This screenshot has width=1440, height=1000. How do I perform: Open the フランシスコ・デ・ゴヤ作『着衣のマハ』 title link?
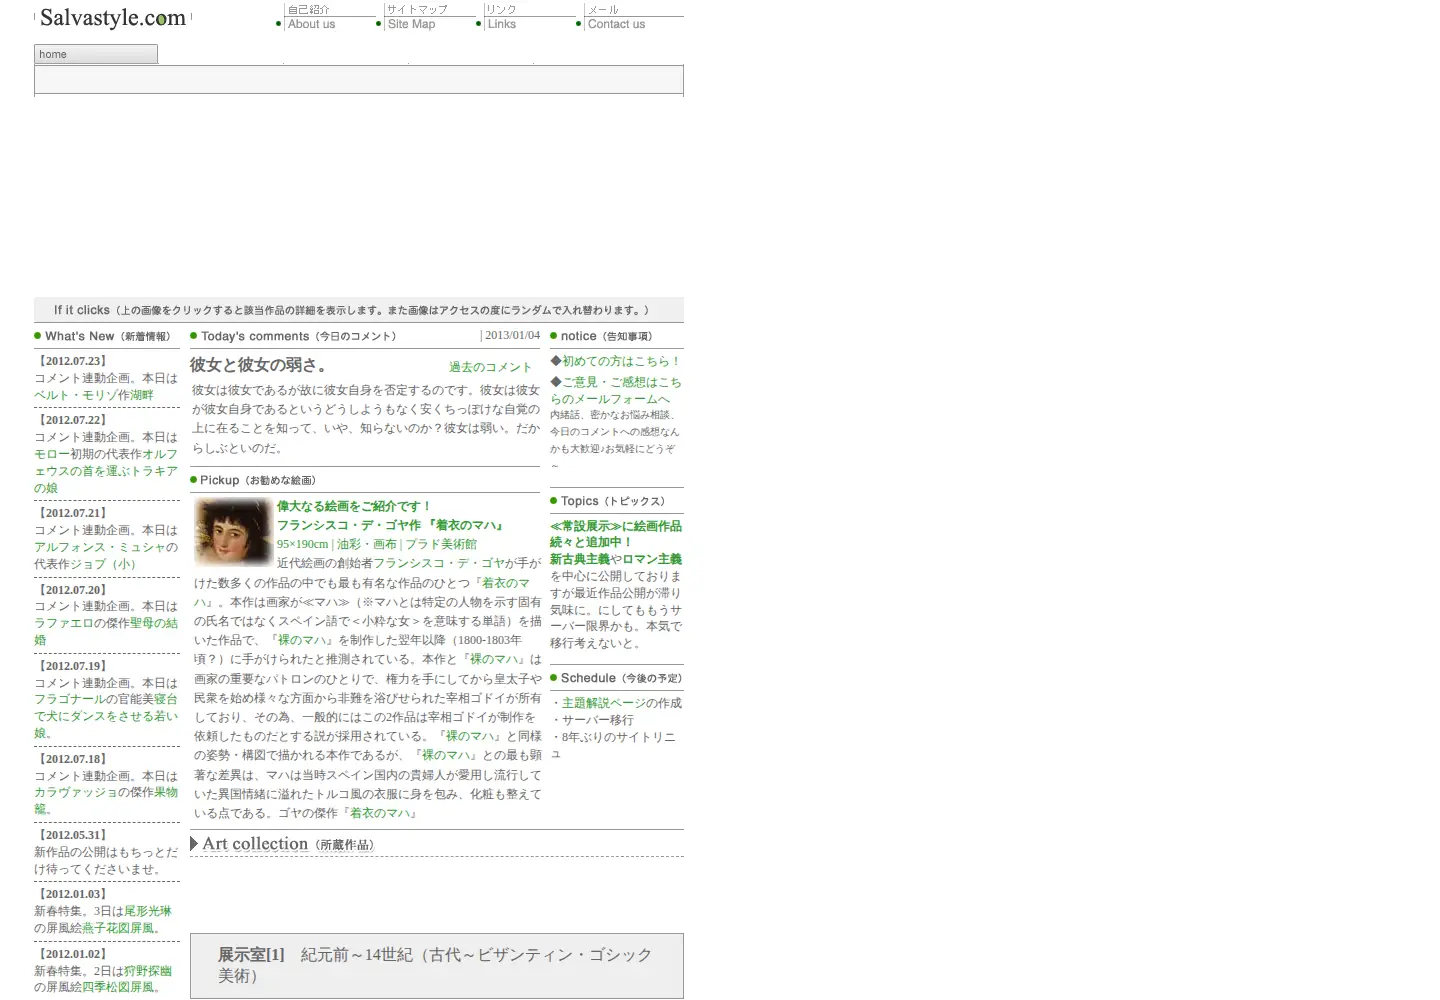tap(391, 525)
